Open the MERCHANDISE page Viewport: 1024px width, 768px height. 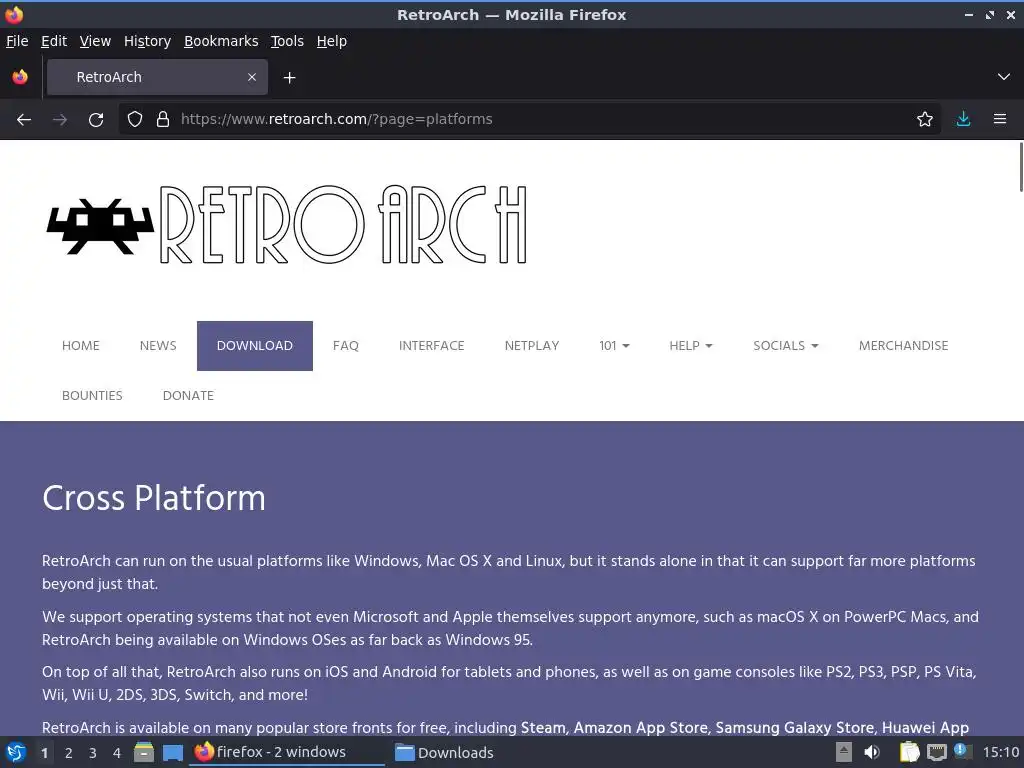(x=903, y=345)
